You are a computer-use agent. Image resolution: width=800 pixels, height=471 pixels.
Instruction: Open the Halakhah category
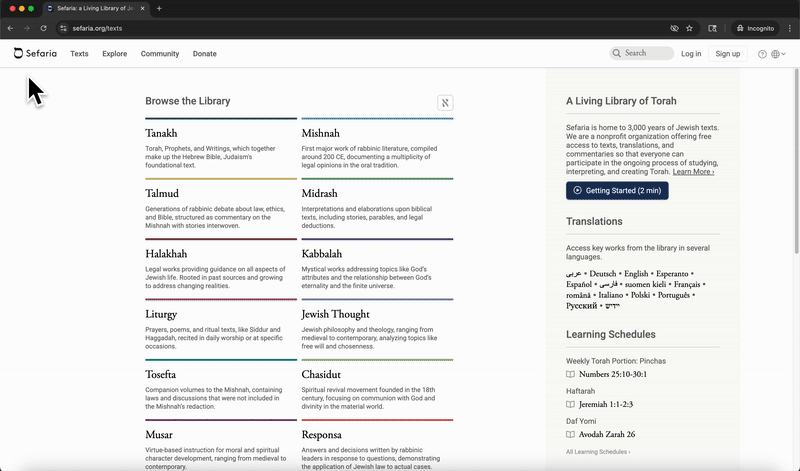click(x=166, y=254)
